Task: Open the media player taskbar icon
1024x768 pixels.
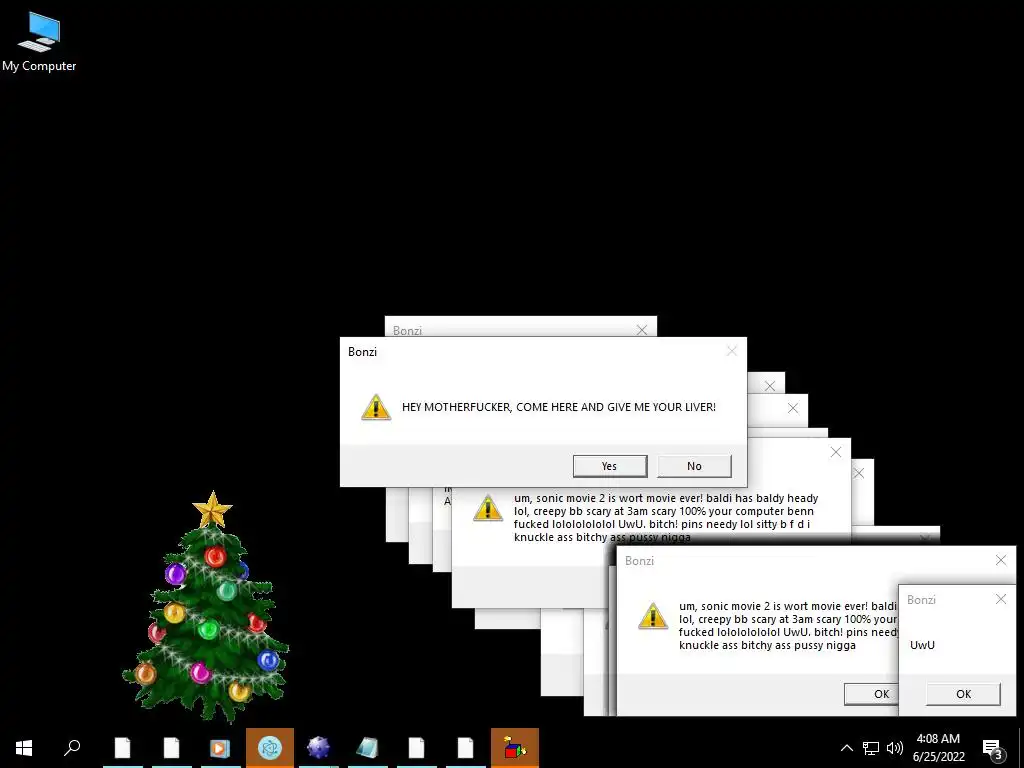Action: pos(220,748)
